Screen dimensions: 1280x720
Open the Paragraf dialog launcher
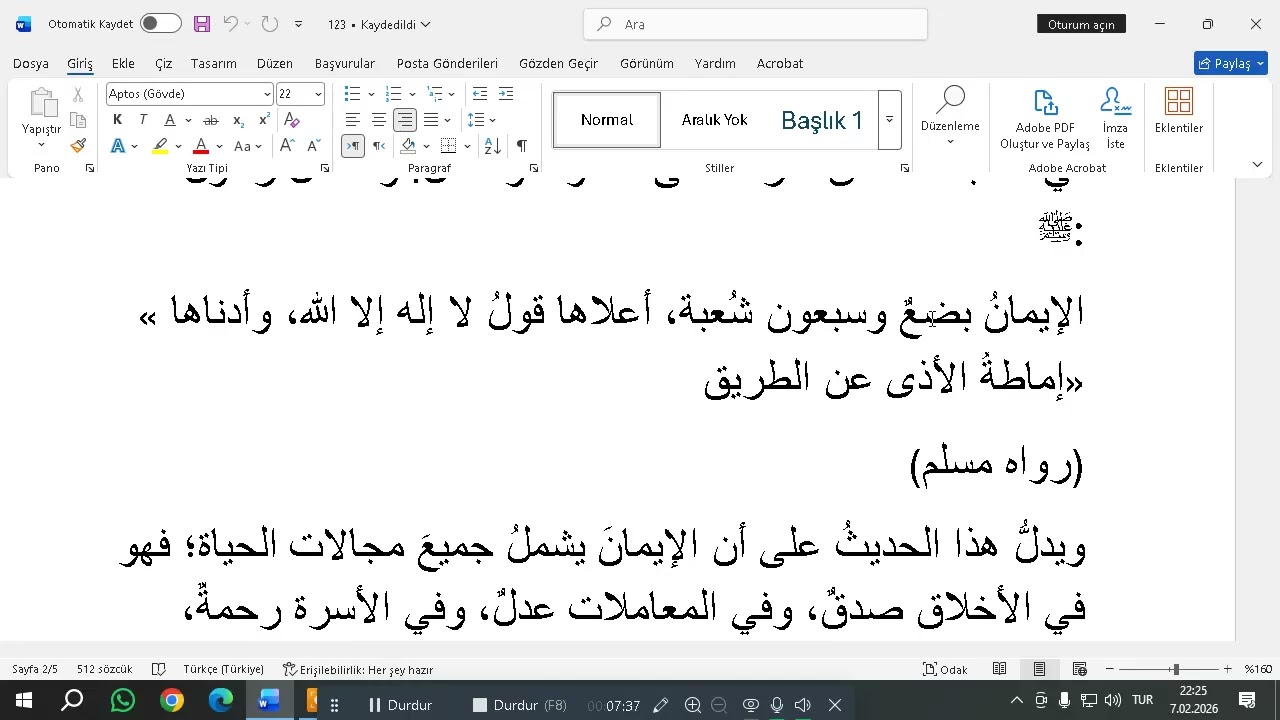tap(534, 168)
